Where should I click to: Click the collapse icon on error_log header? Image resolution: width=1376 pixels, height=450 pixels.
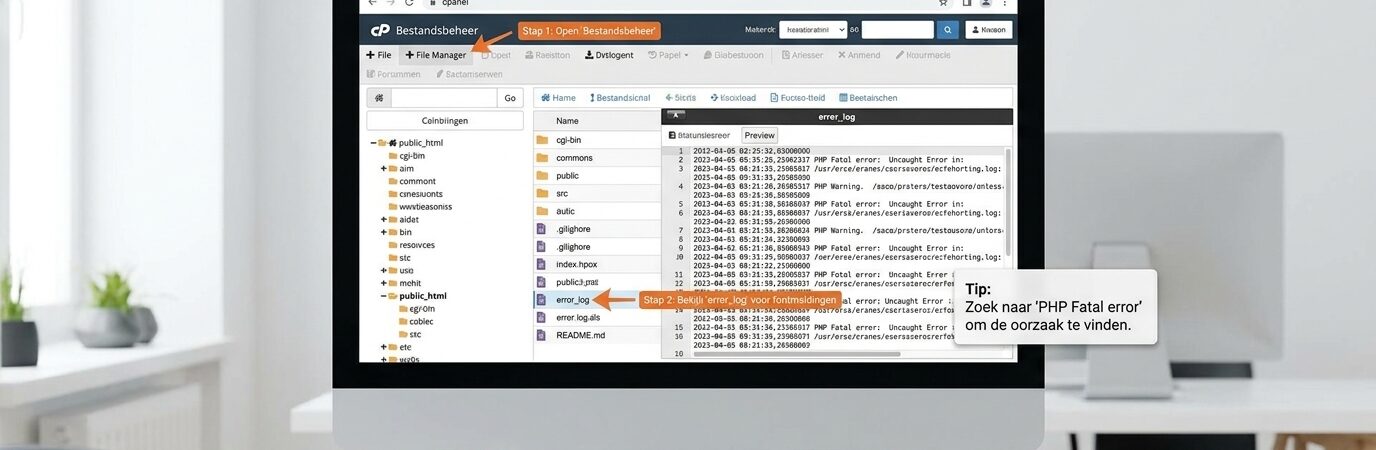point(677,116)
